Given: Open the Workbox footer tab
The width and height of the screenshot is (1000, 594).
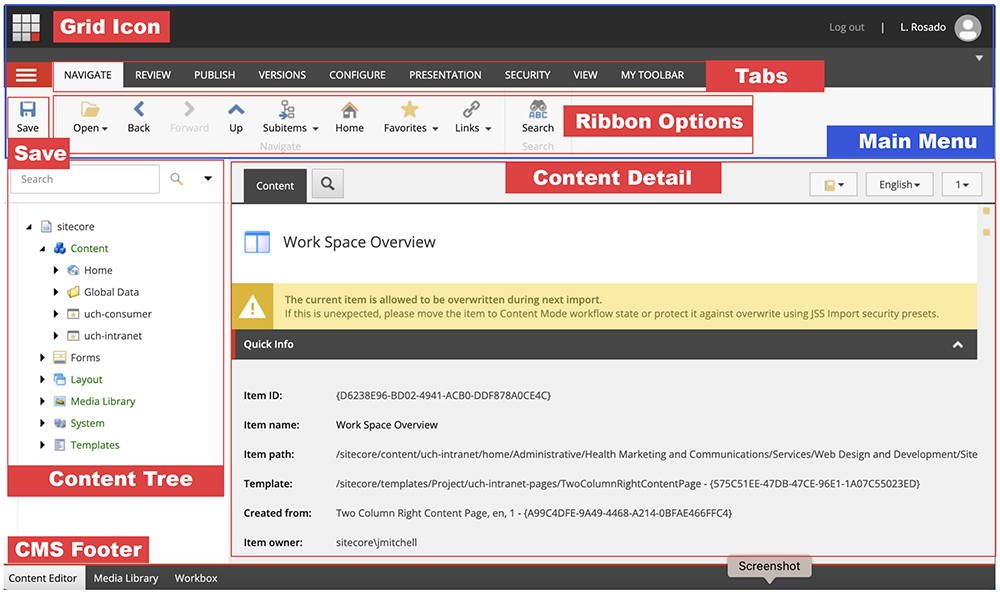Looking at the screenshot, I should pyautogui.click(x=196, y=578).
